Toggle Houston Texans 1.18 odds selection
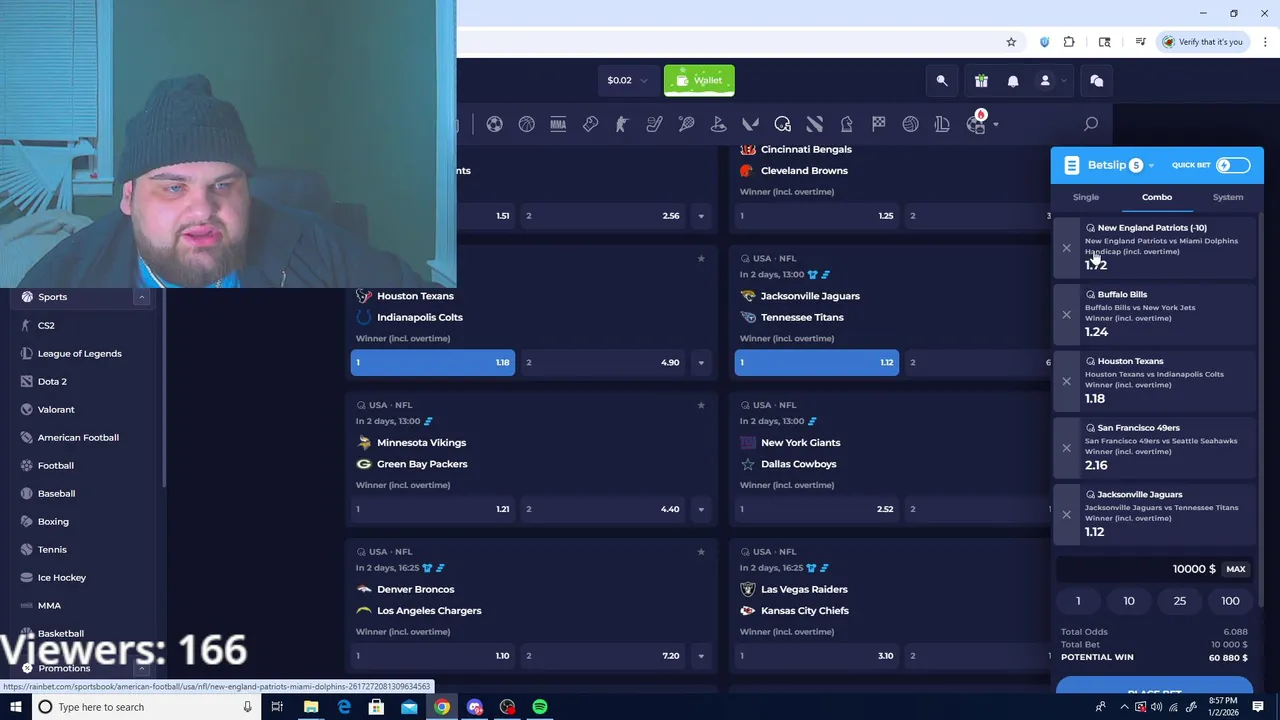This screenshot has width=1280, height=720. tap(433, 362)
